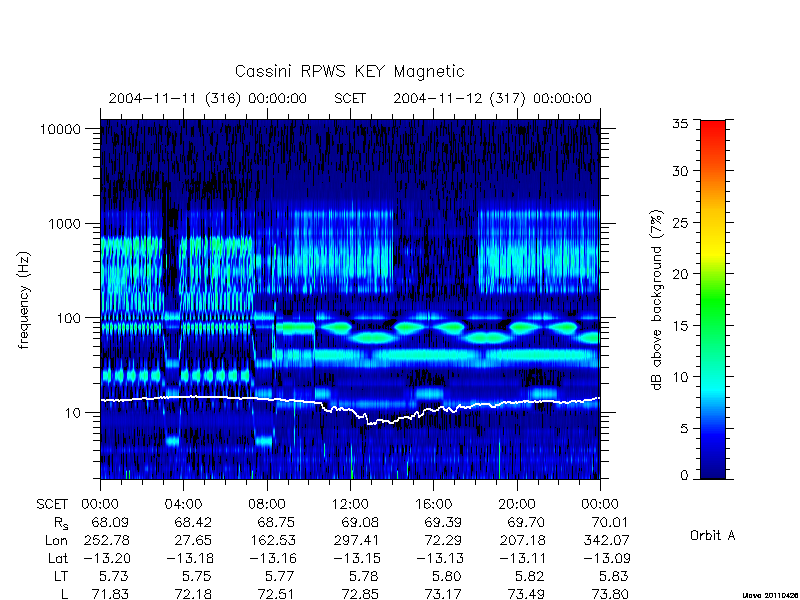Click the 100 frequency tick label
800x600 pixels.
(69, 318)
